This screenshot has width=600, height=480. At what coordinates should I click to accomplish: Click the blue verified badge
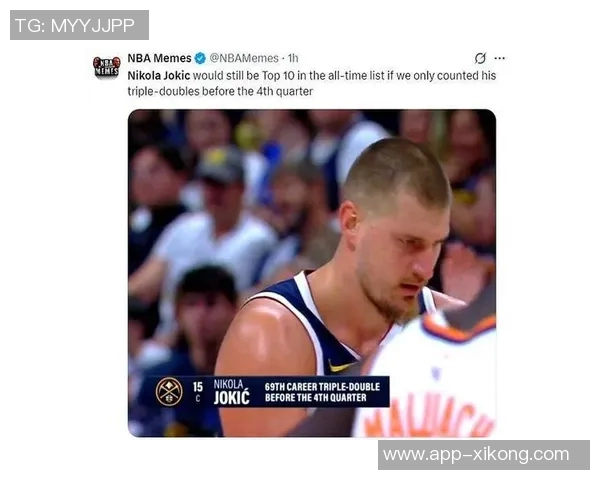200,59
